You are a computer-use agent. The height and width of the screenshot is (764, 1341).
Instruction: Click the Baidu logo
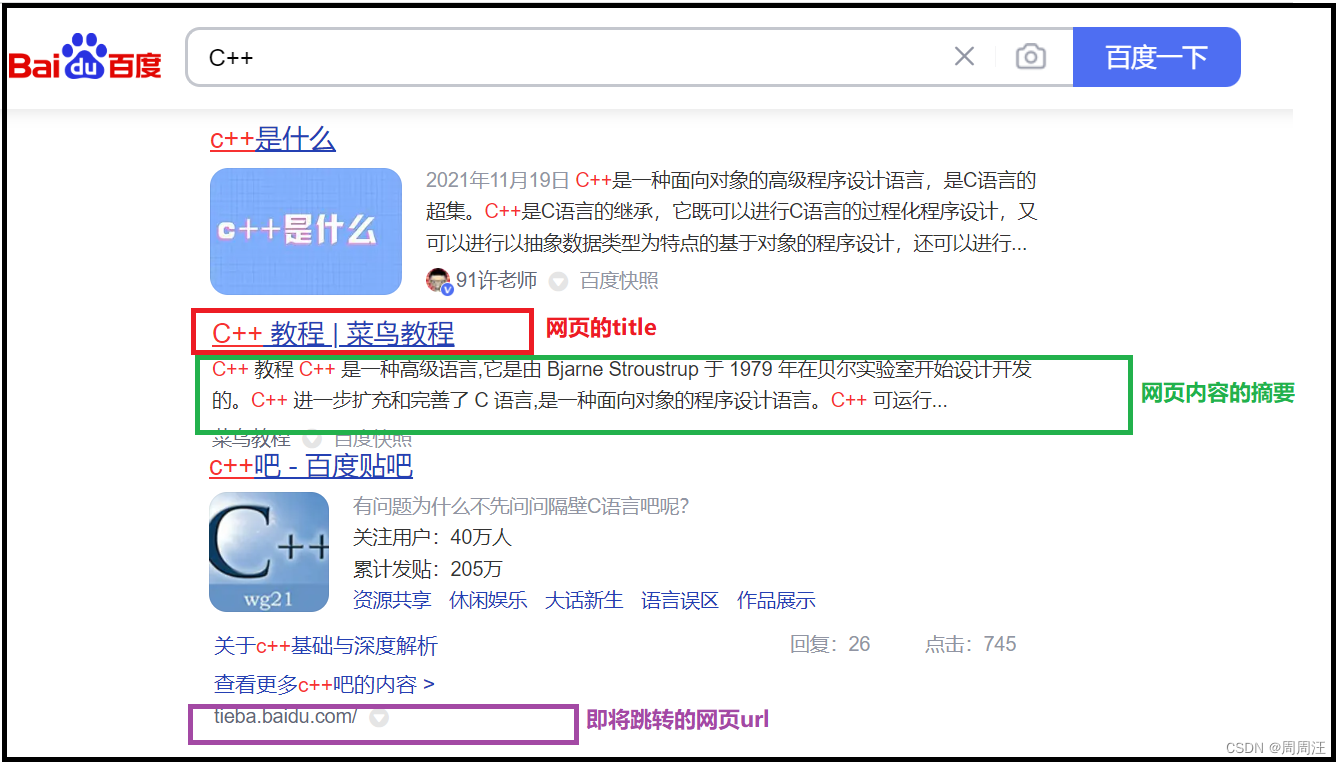85,57
